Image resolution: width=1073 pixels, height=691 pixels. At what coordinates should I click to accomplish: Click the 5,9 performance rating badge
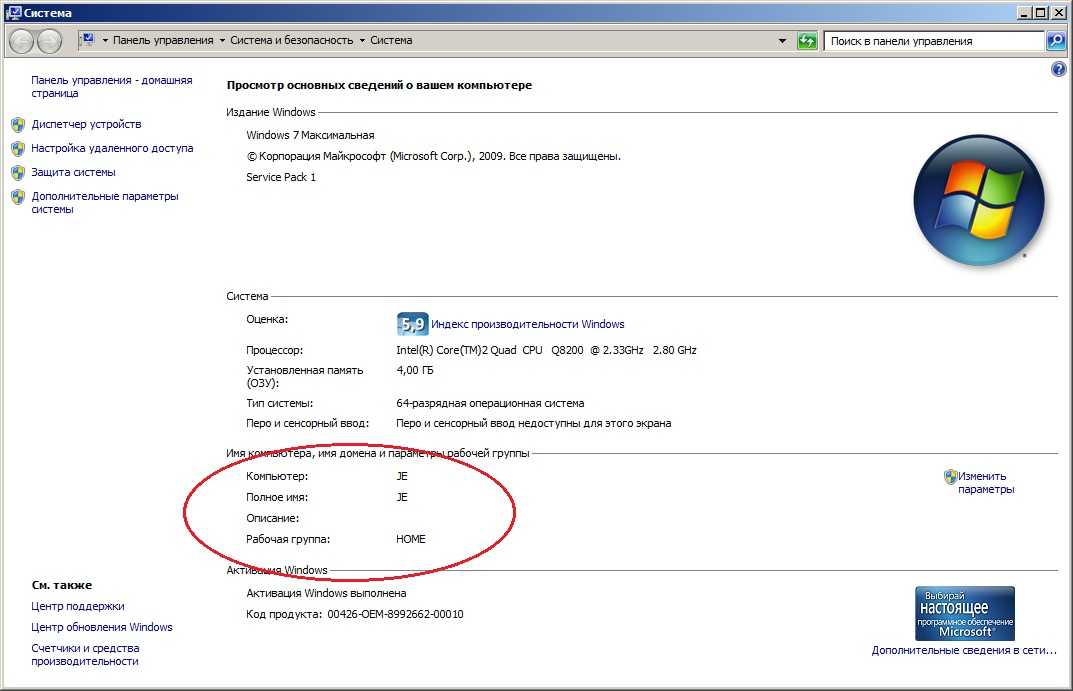click(x=412, y=324)
